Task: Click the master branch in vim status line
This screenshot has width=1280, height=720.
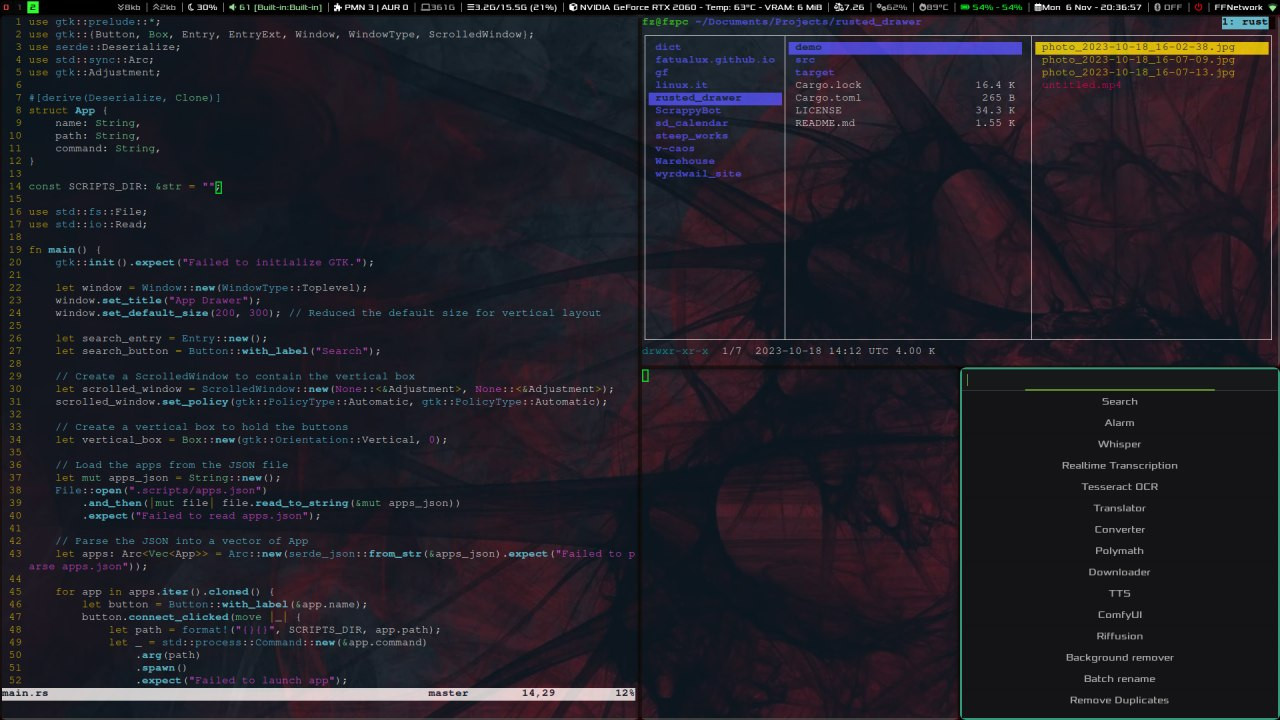Action: pyautogui.click(x=448, y=693)
